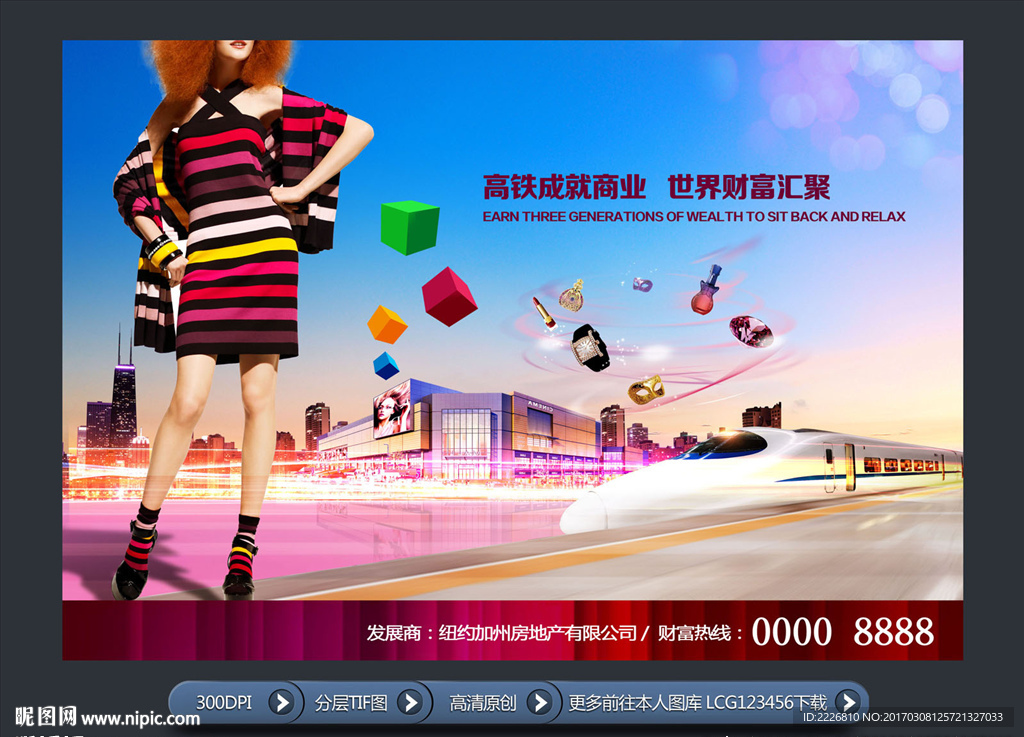1024x737 pixels.
Task: Click the golden masquerade mask
Action: click(x=647, y=390)
